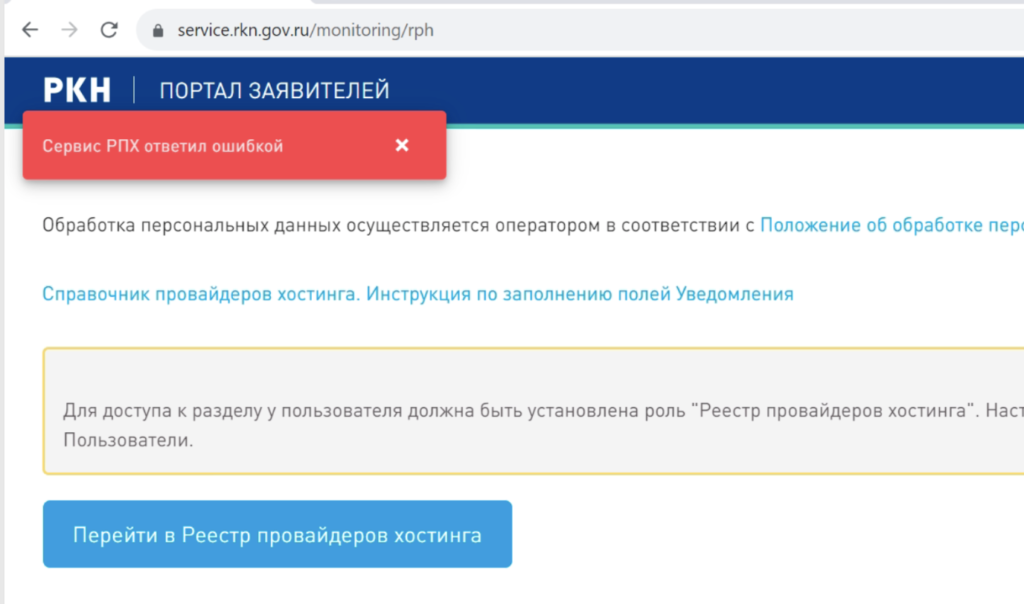Click the browser back arrow
1024x604 pixels.
30,30
